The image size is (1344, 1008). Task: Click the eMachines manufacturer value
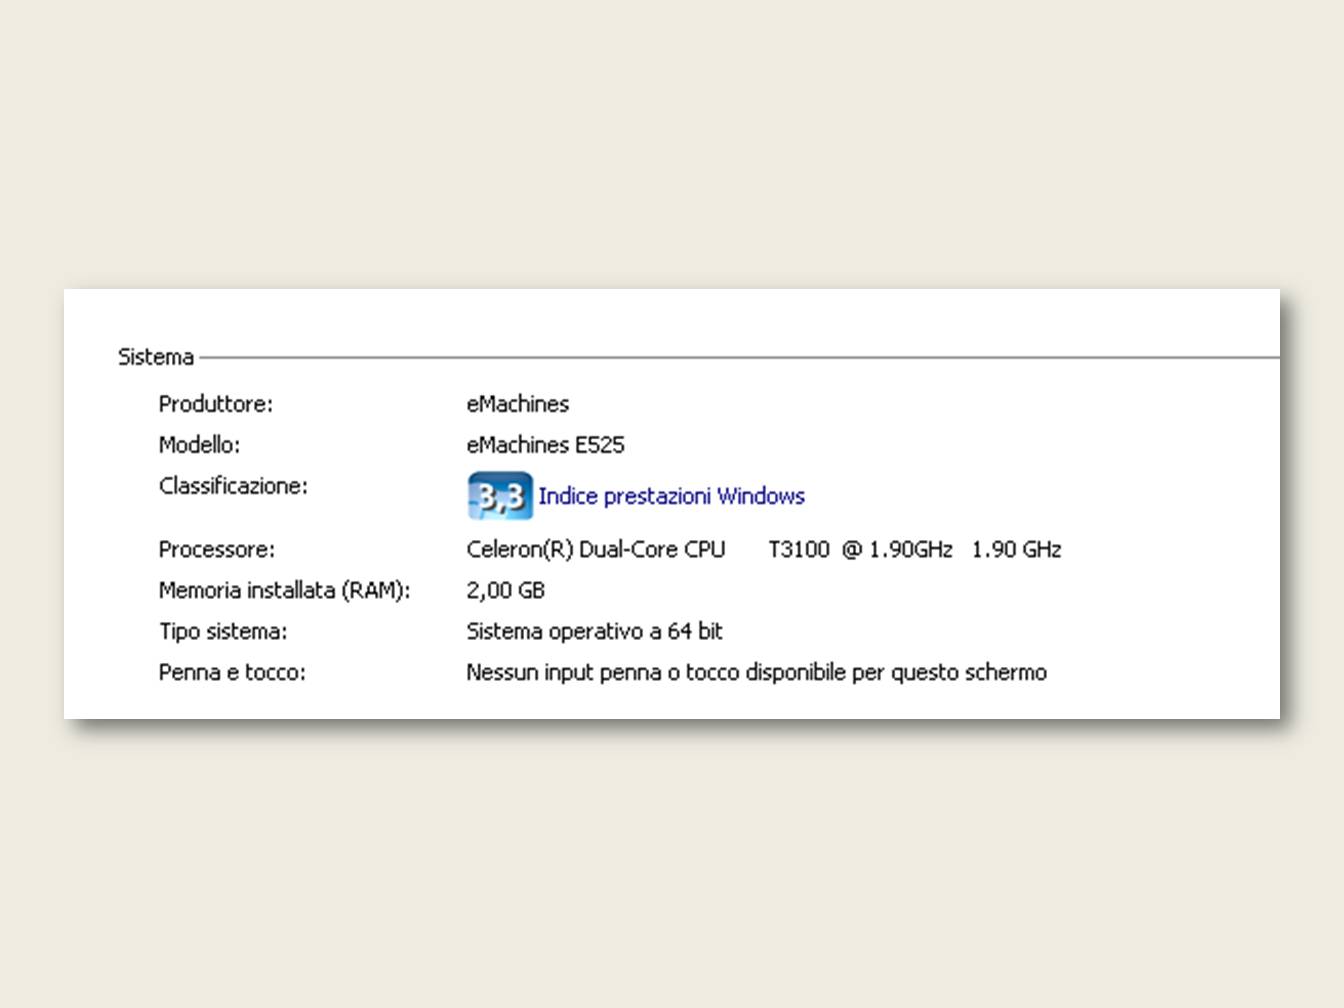517,404
